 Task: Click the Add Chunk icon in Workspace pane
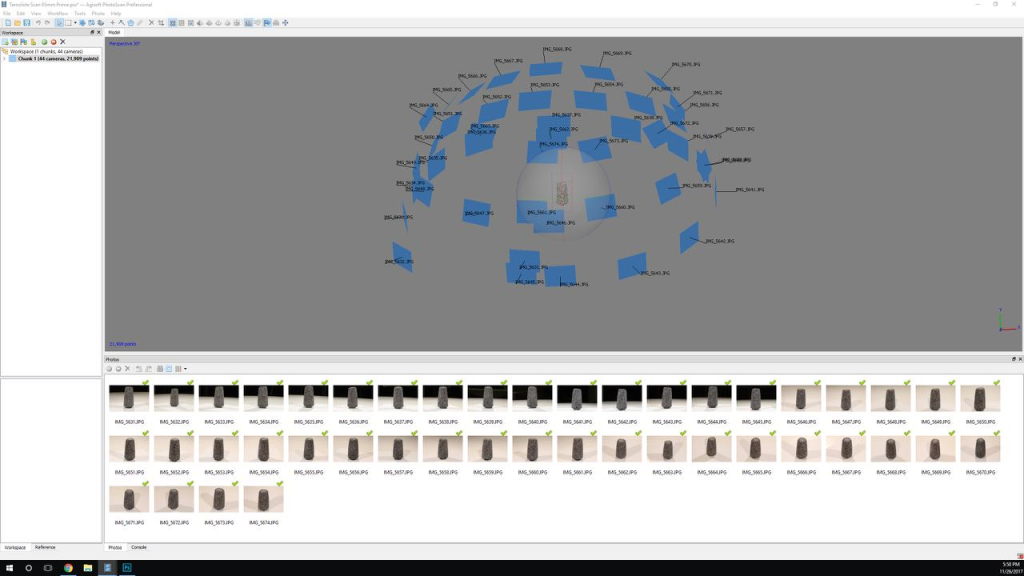pyautogui.click(x=6, y=42)
